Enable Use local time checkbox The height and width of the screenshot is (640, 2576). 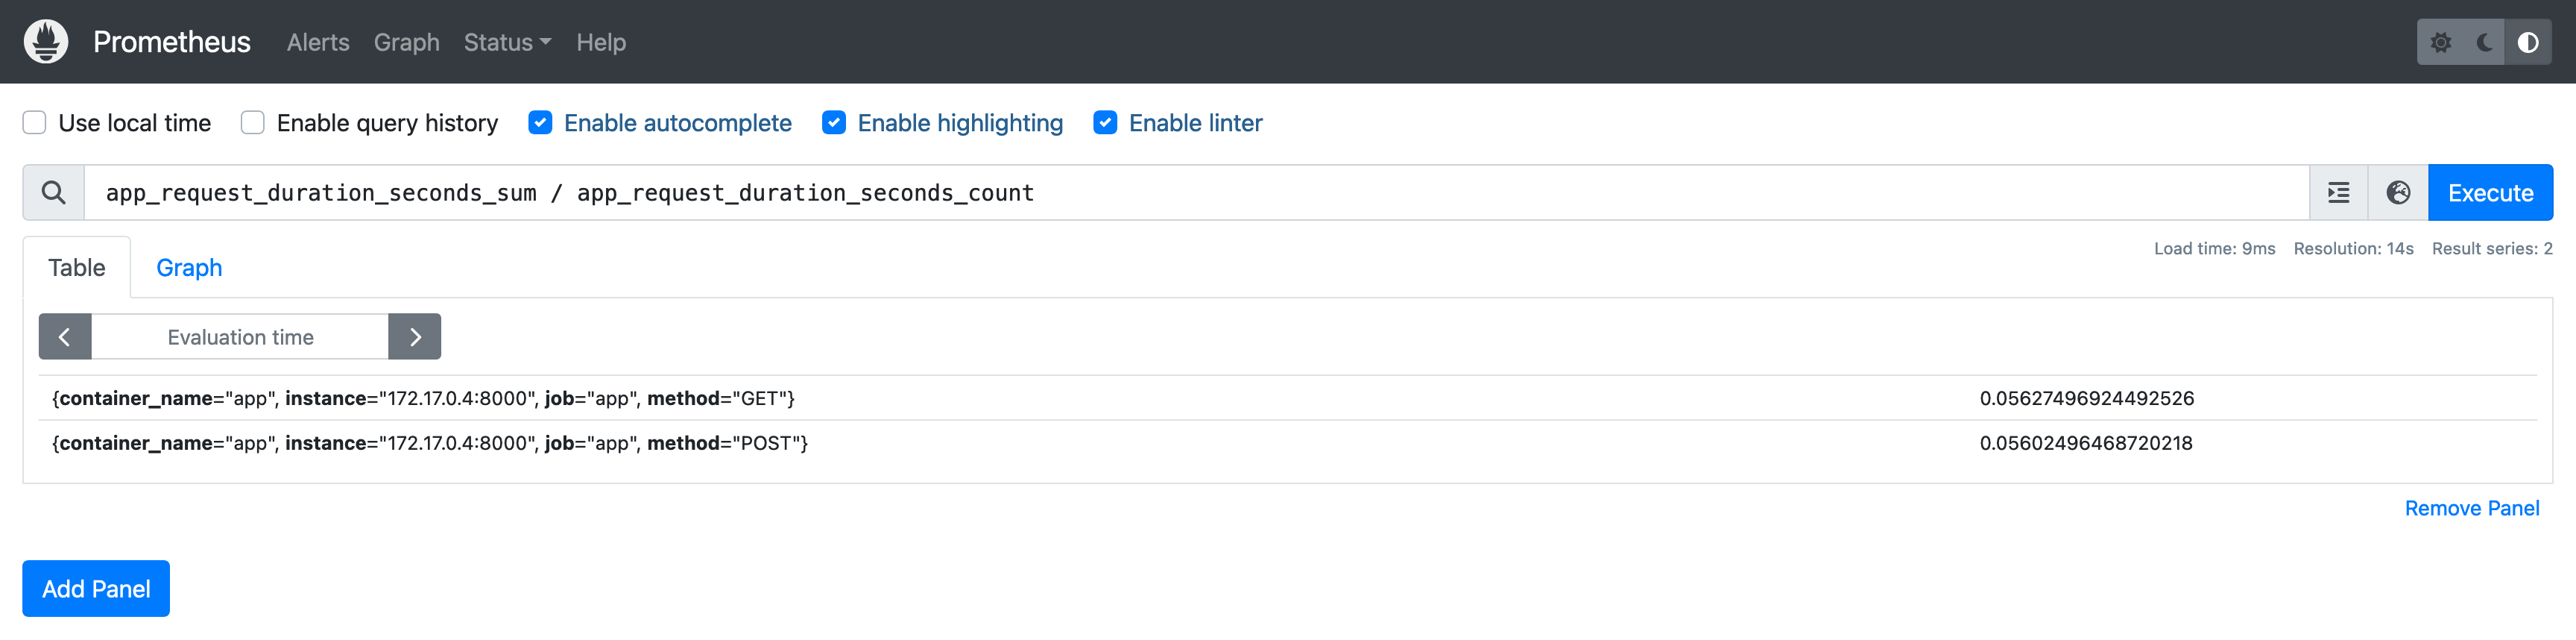pyautogui.click(x=35, y=123)
